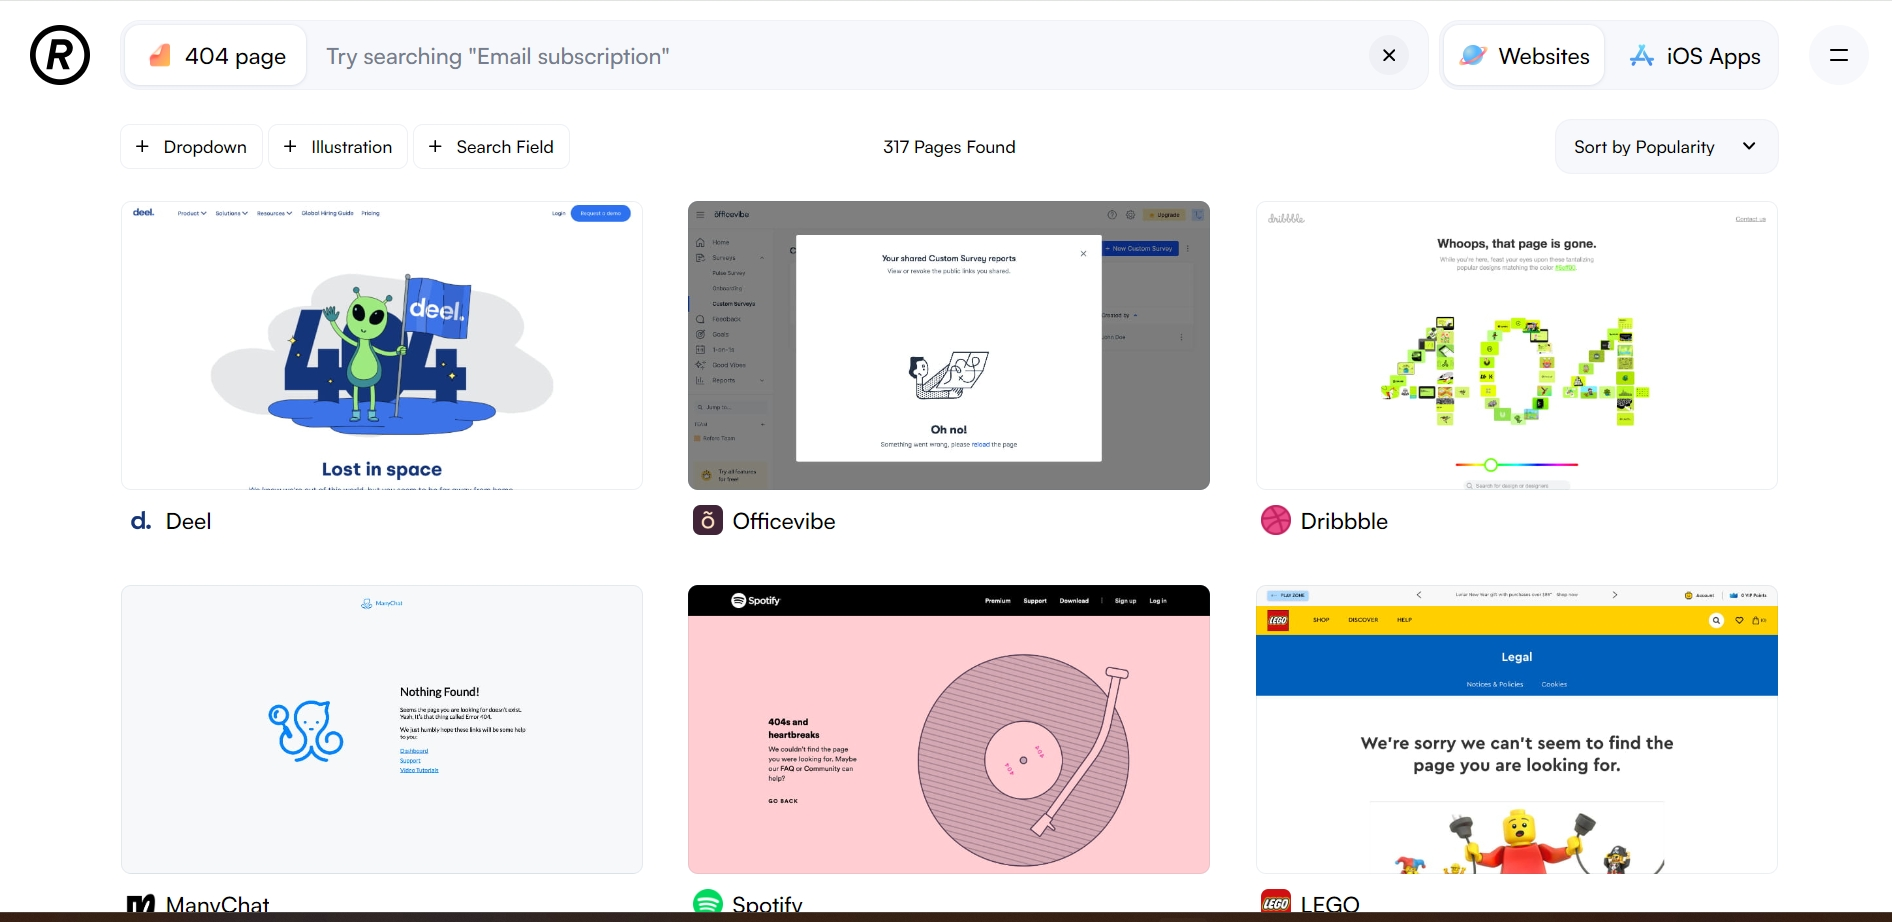Click the 317 Pages Found text
Viewport: 1892px width, 922px height.
949,147
